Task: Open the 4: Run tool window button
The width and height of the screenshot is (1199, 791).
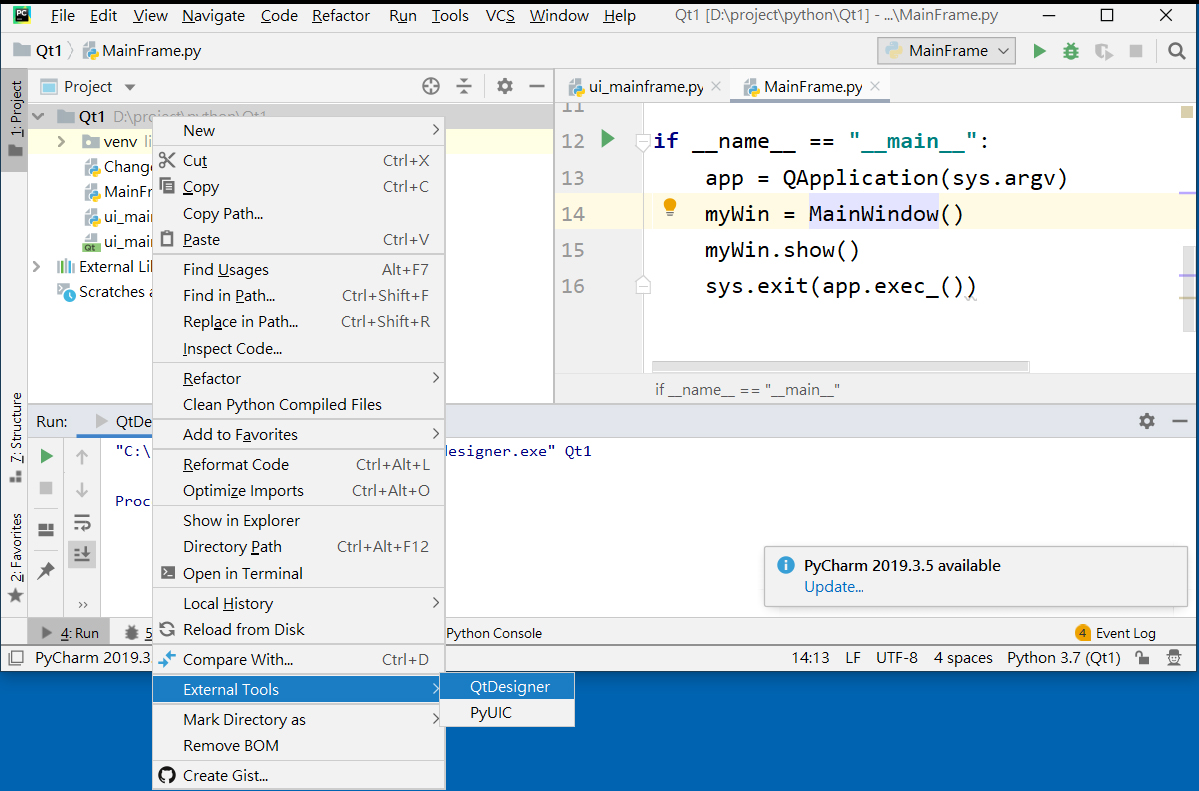Action: (x=70, y=633)
